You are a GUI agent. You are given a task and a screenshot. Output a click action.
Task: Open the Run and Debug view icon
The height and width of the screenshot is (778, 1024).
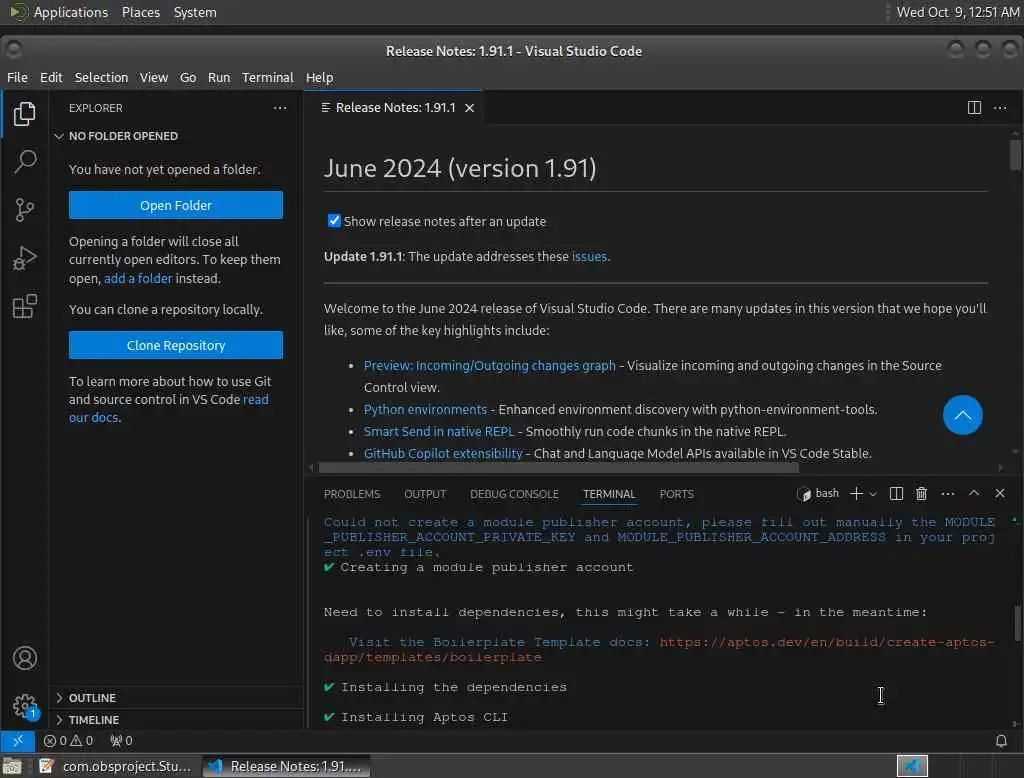(x=24, y=258)
